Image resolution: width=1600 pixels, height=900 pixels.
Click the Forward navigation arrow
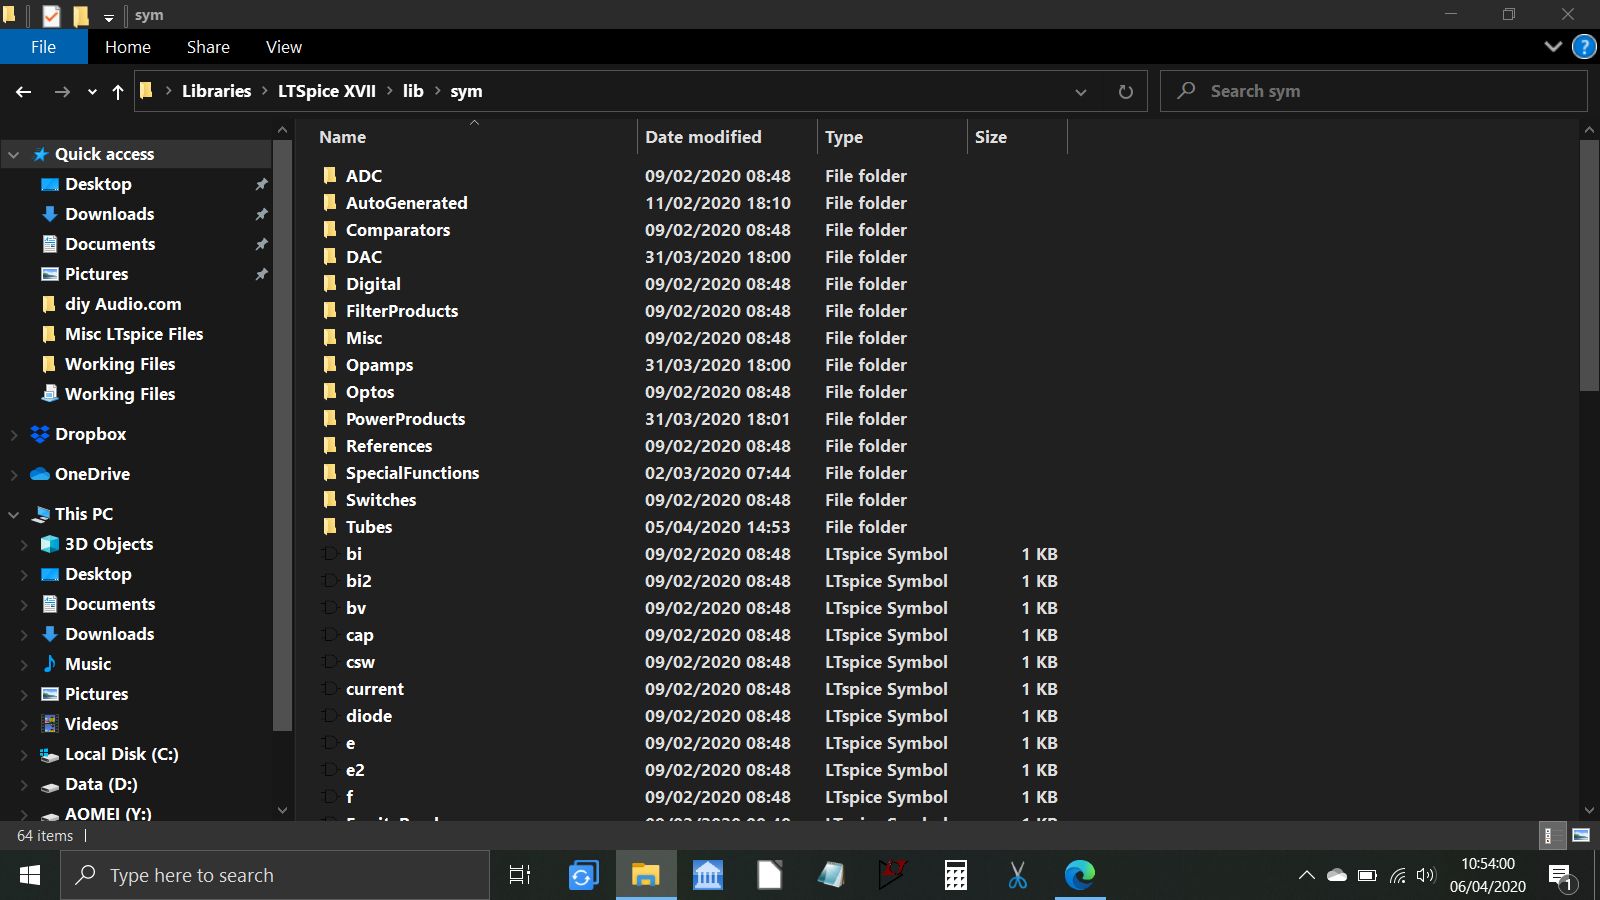click(62, 92)
